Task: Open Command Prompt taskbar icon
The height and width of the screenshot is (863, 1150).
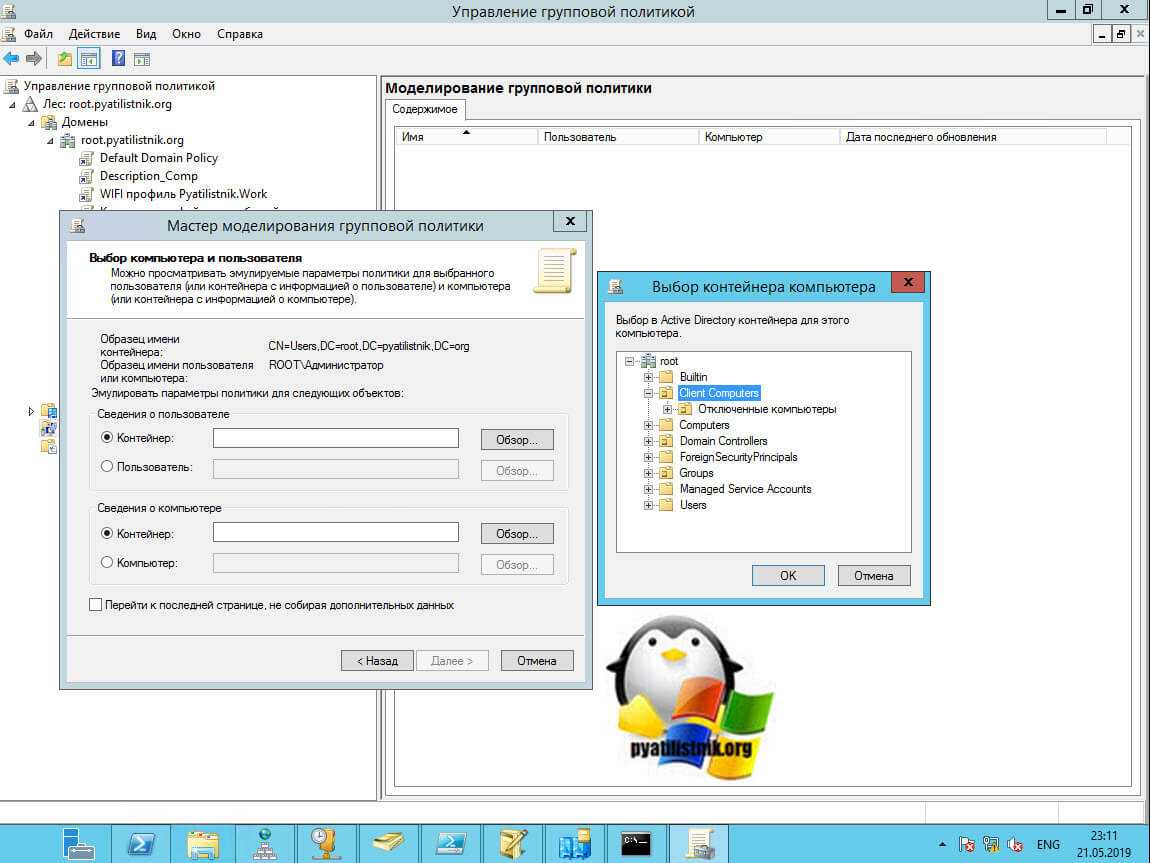Action: pyautogui.click(x=636, y=843)
